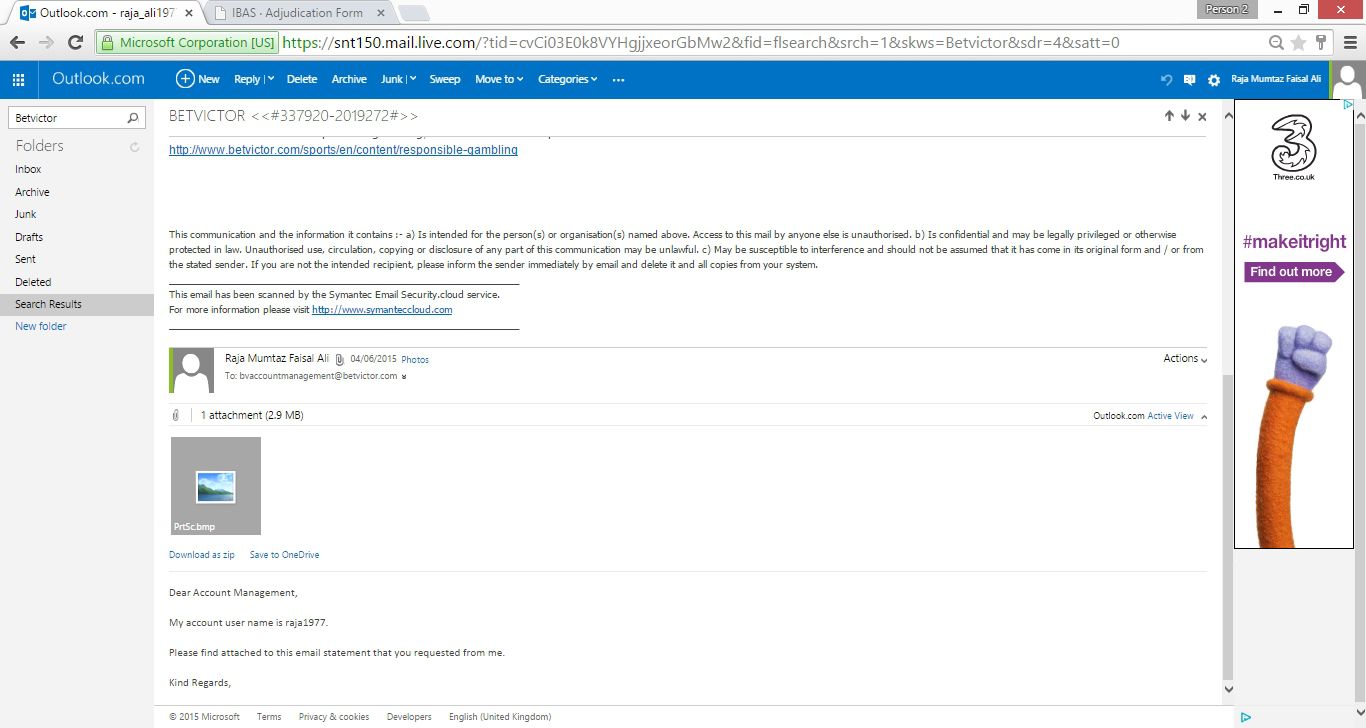
Task: Go back in the browser
Action: click(x=17, y=43)
